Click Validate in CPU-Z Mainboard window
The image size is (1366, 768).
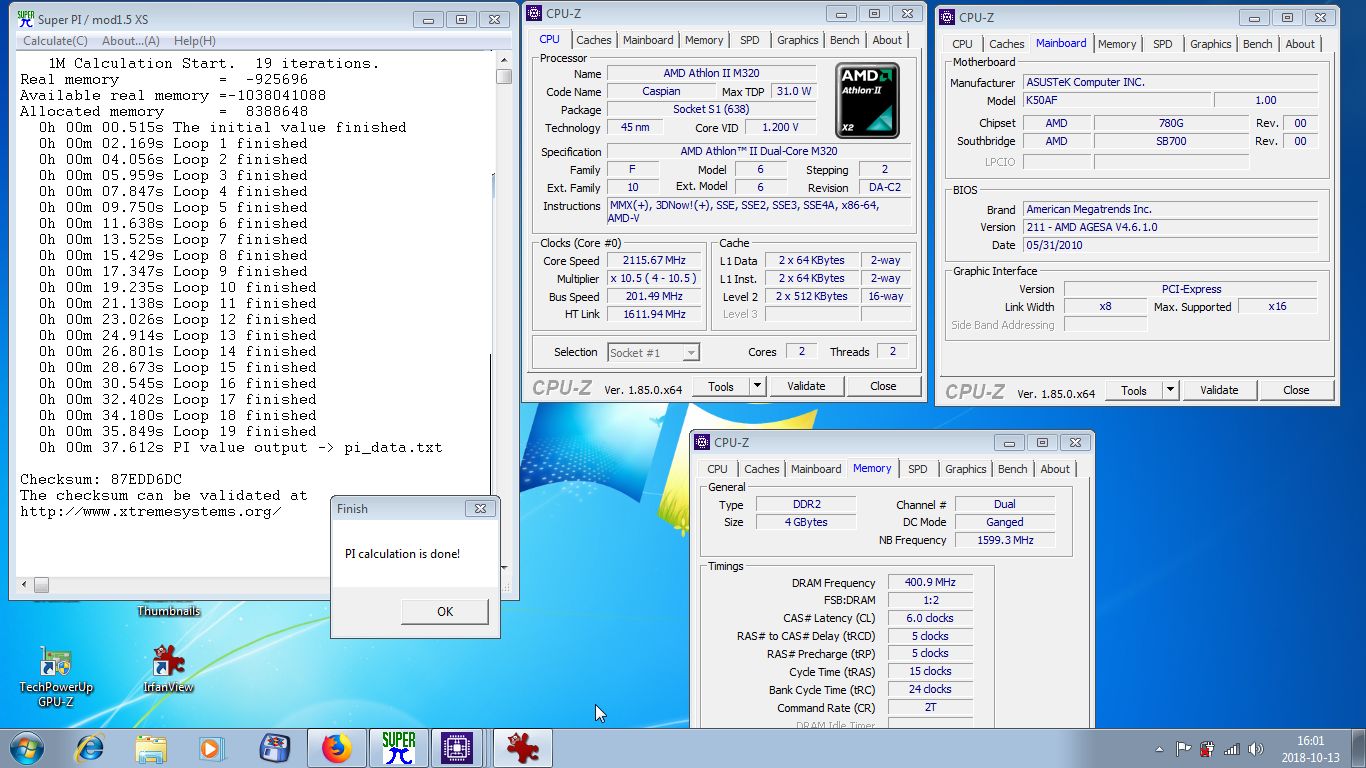tap(1219, 390)
